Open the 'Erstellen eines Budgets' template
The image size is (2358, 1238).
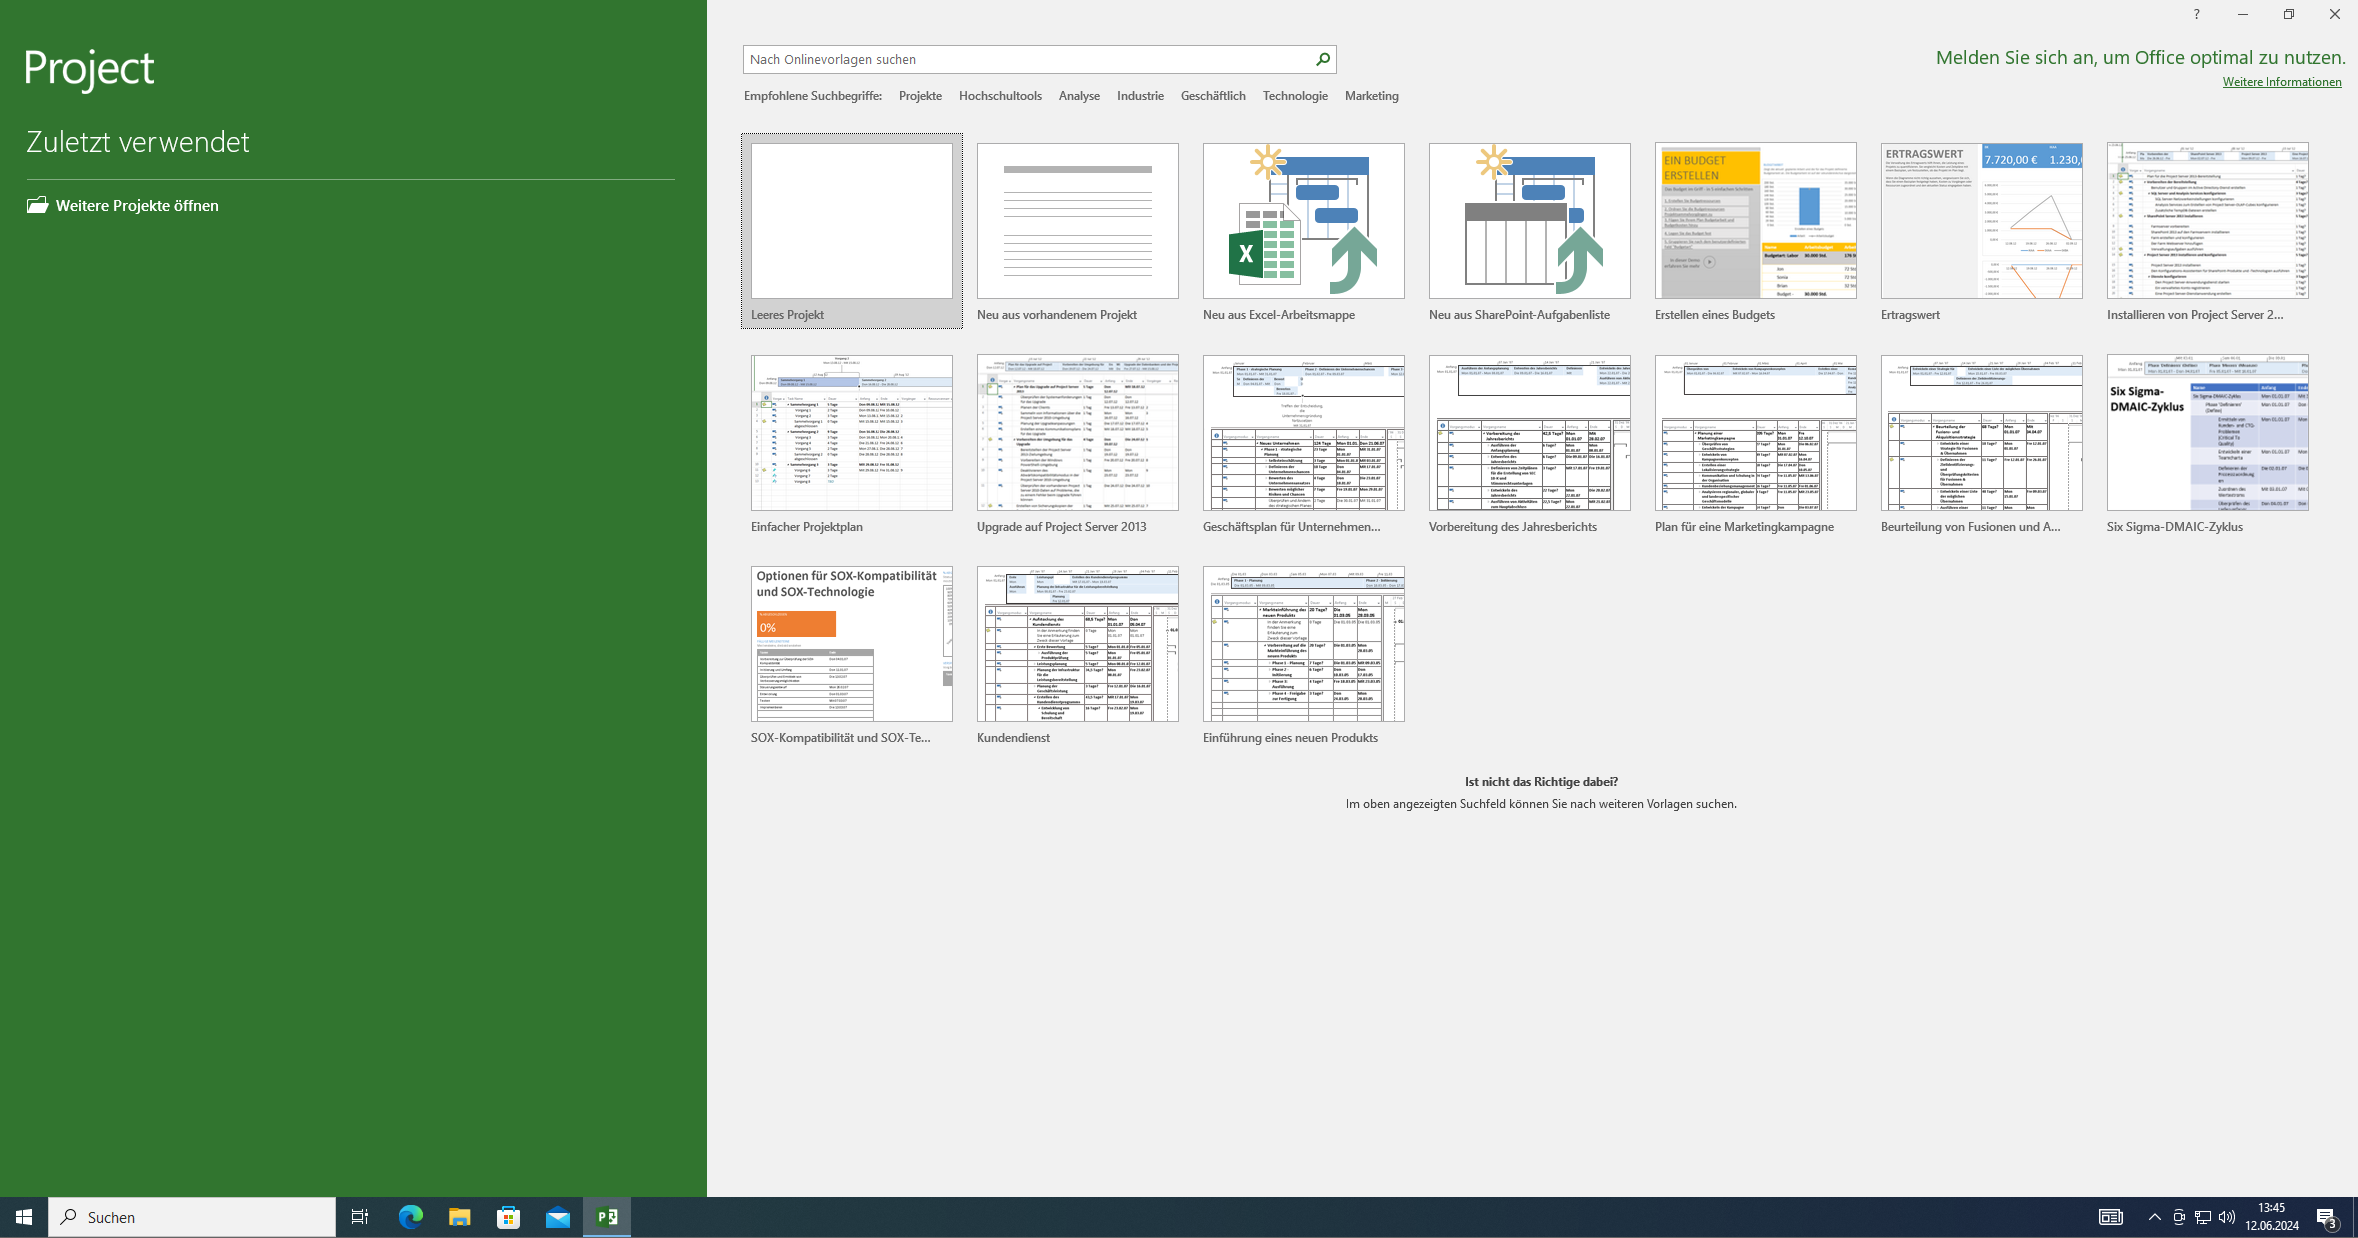click(x=1755, y=221)
